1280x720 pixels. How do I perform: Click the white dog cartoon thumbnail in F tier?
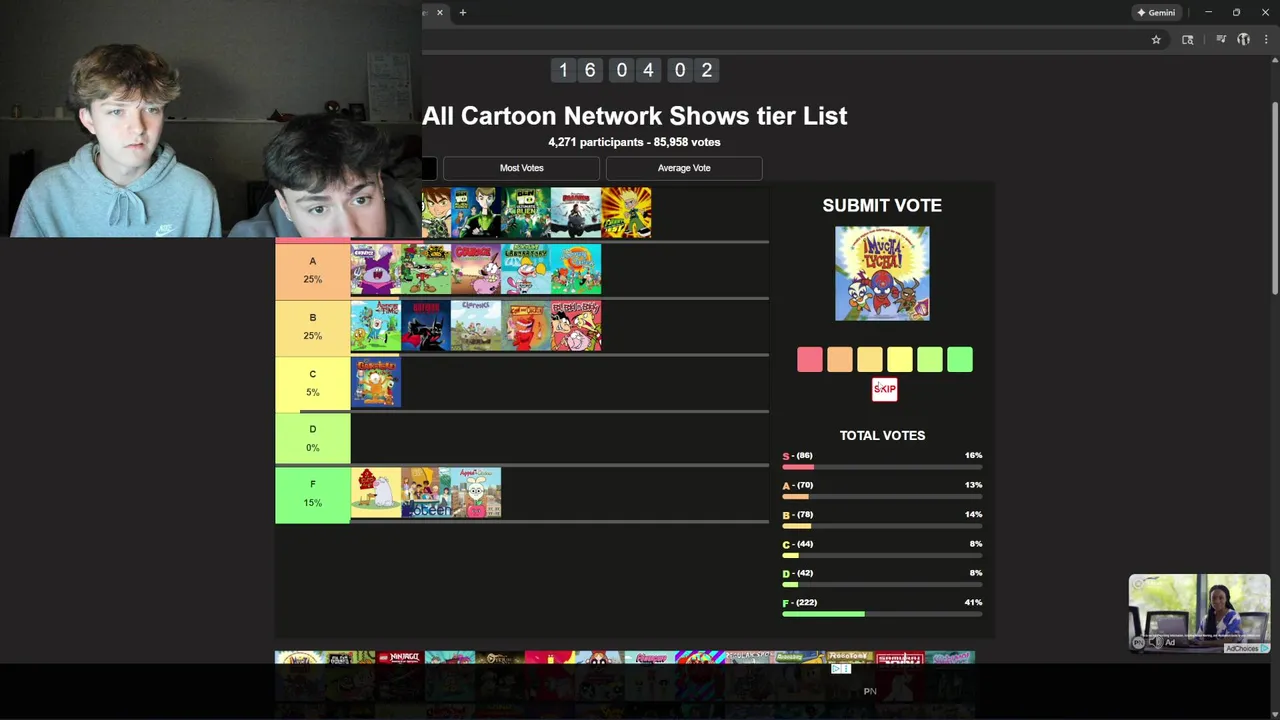pos(376,493)
